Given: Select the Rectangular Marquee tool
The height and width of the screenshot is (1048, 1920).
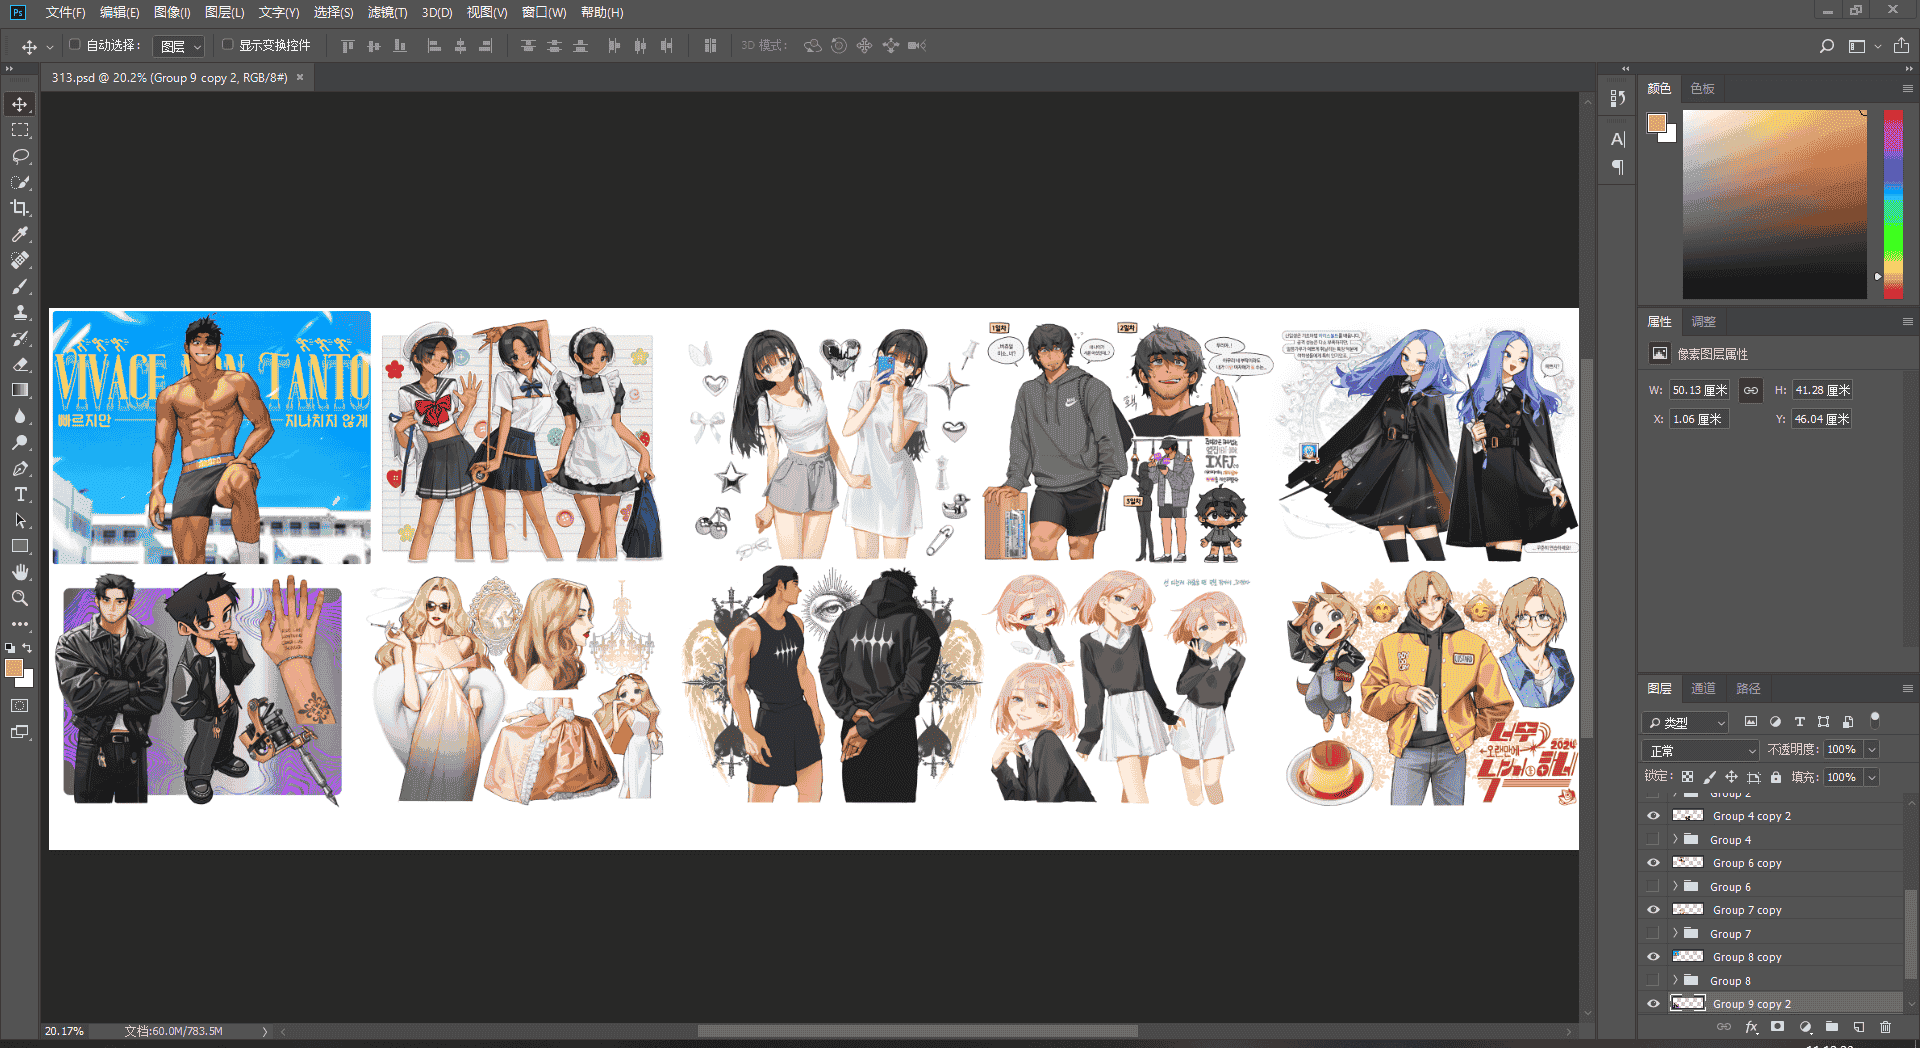Looking at the screenshot, I should (20, 131).
